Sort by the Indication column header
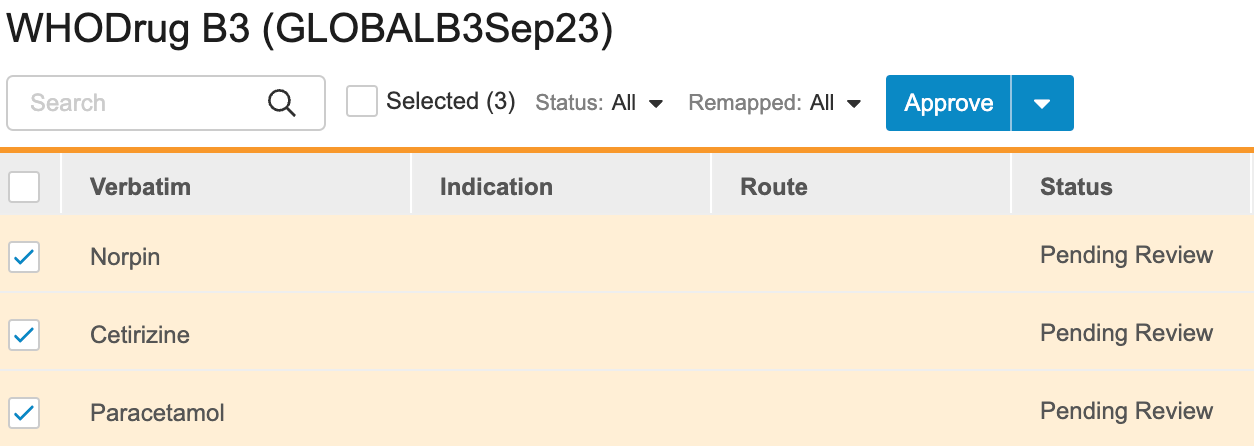Viewport: 1254px width, 446px height. [496, 187]
